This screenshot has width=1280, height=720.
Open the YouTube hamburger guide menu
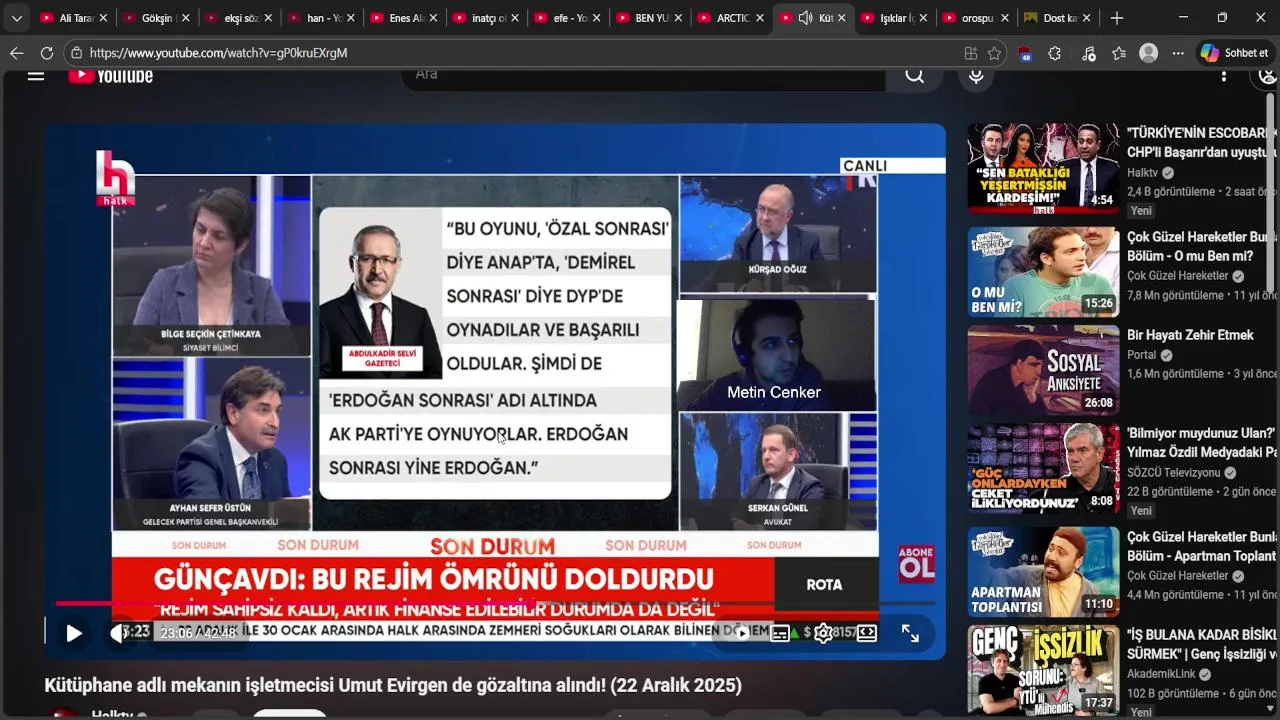click(x=36, y=75)
